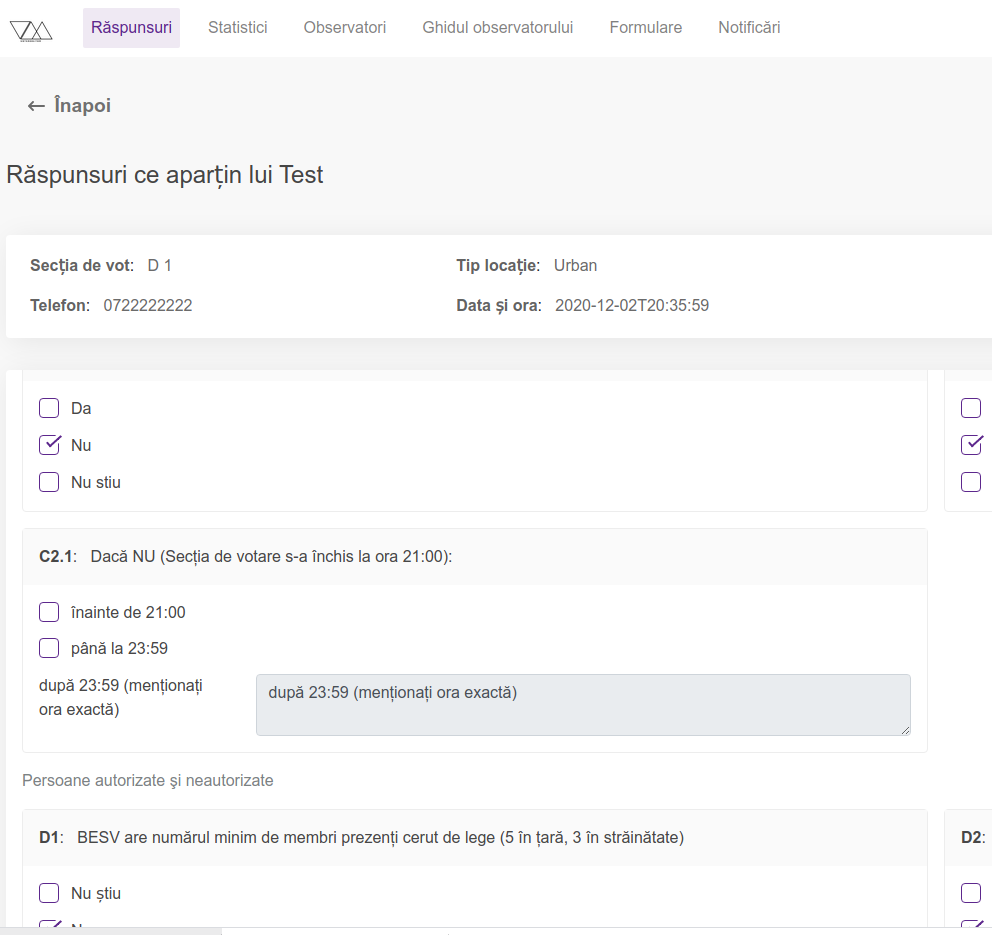Check the top checkbox in the right panel
Viewport: 992px width, 935px height.
point(970,408)
